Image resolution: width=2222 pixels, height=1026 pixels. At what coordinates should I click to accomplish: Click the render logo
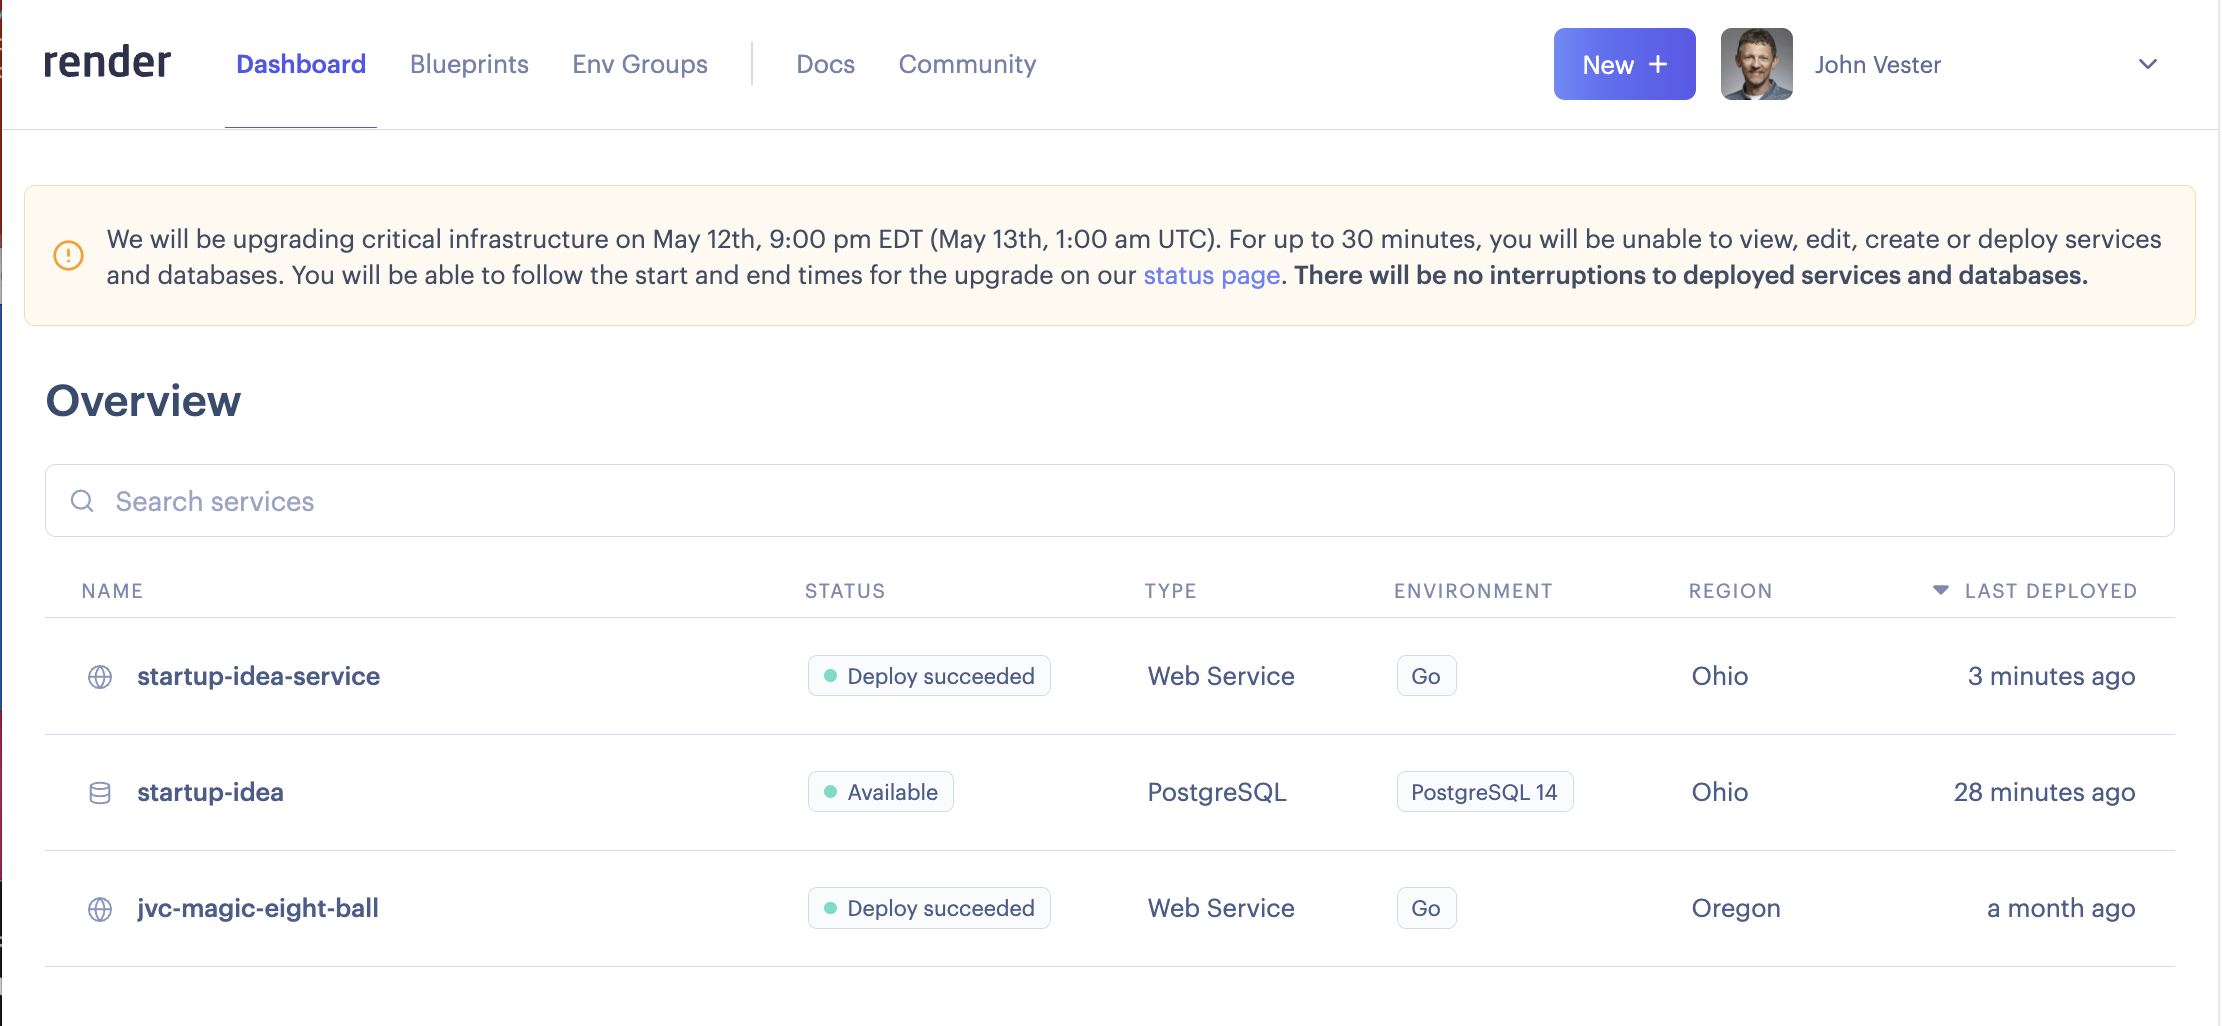tap(107, 63)
